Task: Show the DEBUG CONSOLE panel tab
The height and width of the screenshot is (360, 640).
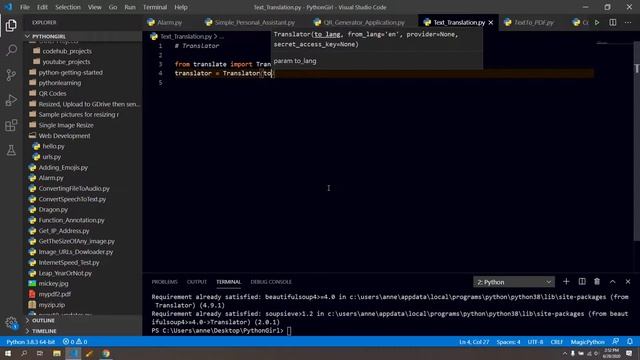Action: click(x=271, y=282)
